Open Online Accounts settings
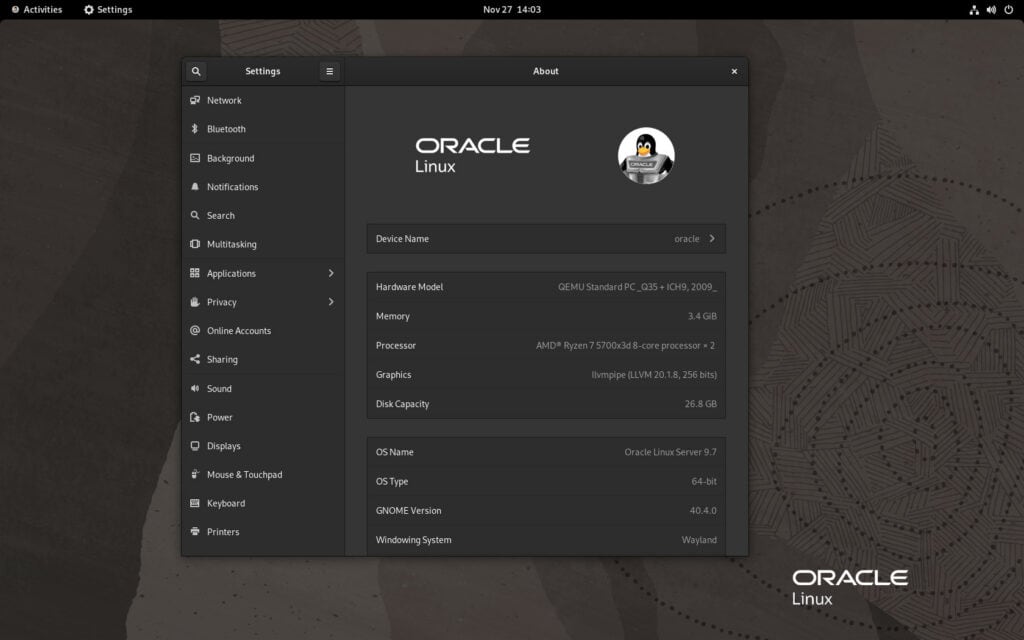This screenshot has width=1024, height=640. point(238,331)
